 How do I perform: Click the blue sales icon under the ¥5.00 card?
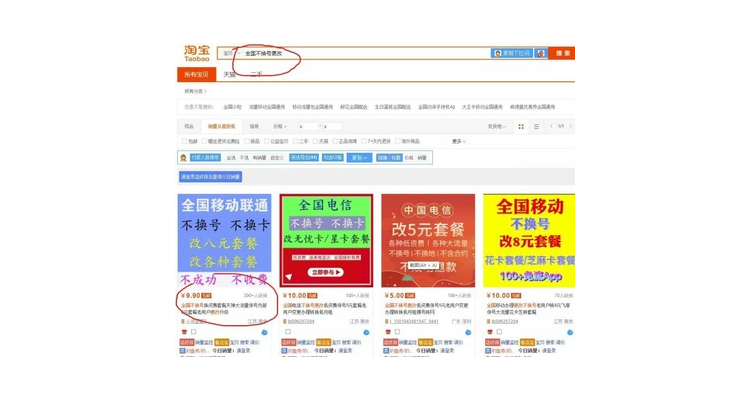386,351
